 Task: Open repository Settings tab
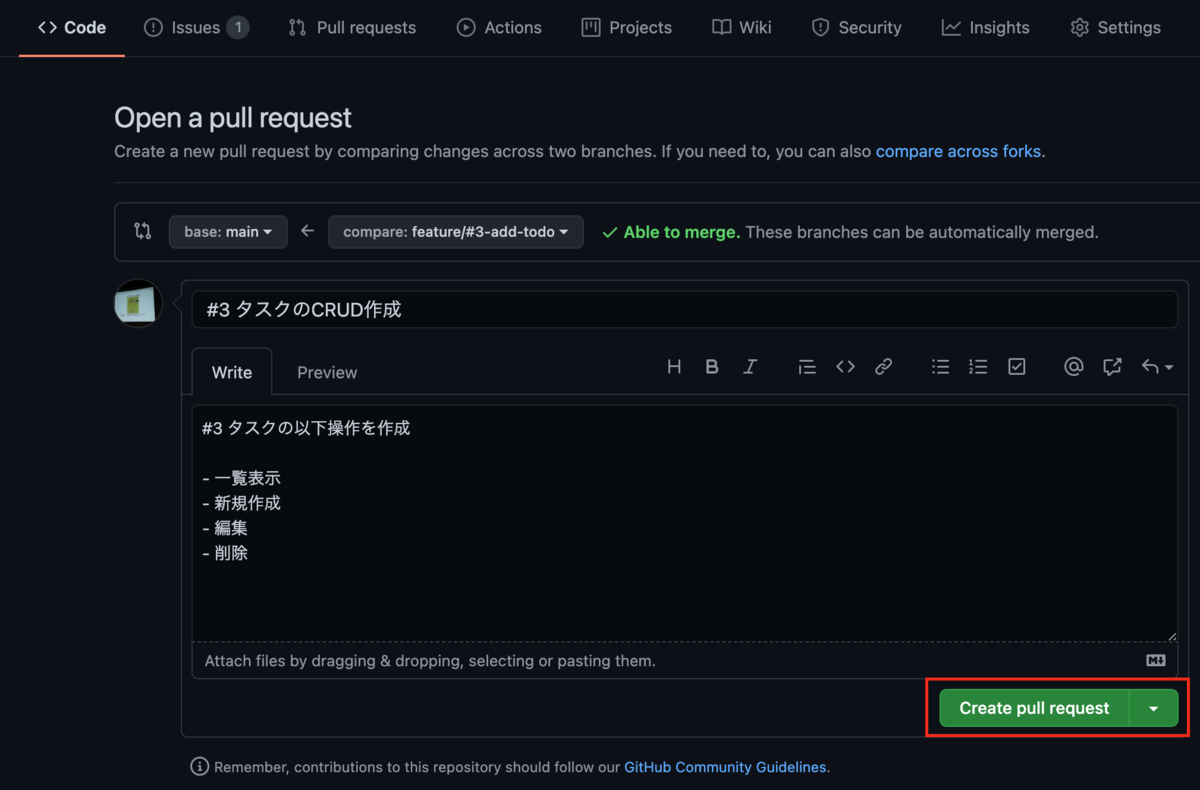(x=1115, y=28)
